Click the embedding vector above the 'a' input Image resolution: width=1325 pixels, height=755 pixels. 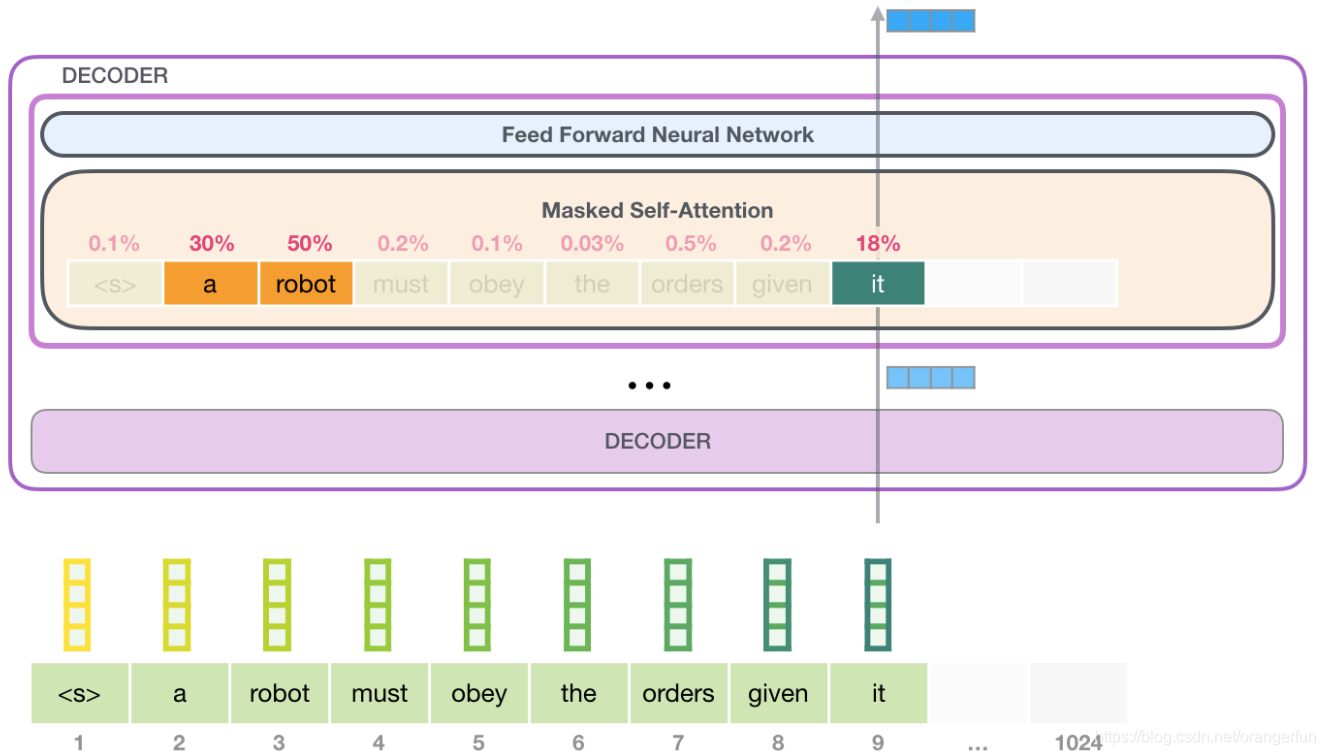[178, 605]
